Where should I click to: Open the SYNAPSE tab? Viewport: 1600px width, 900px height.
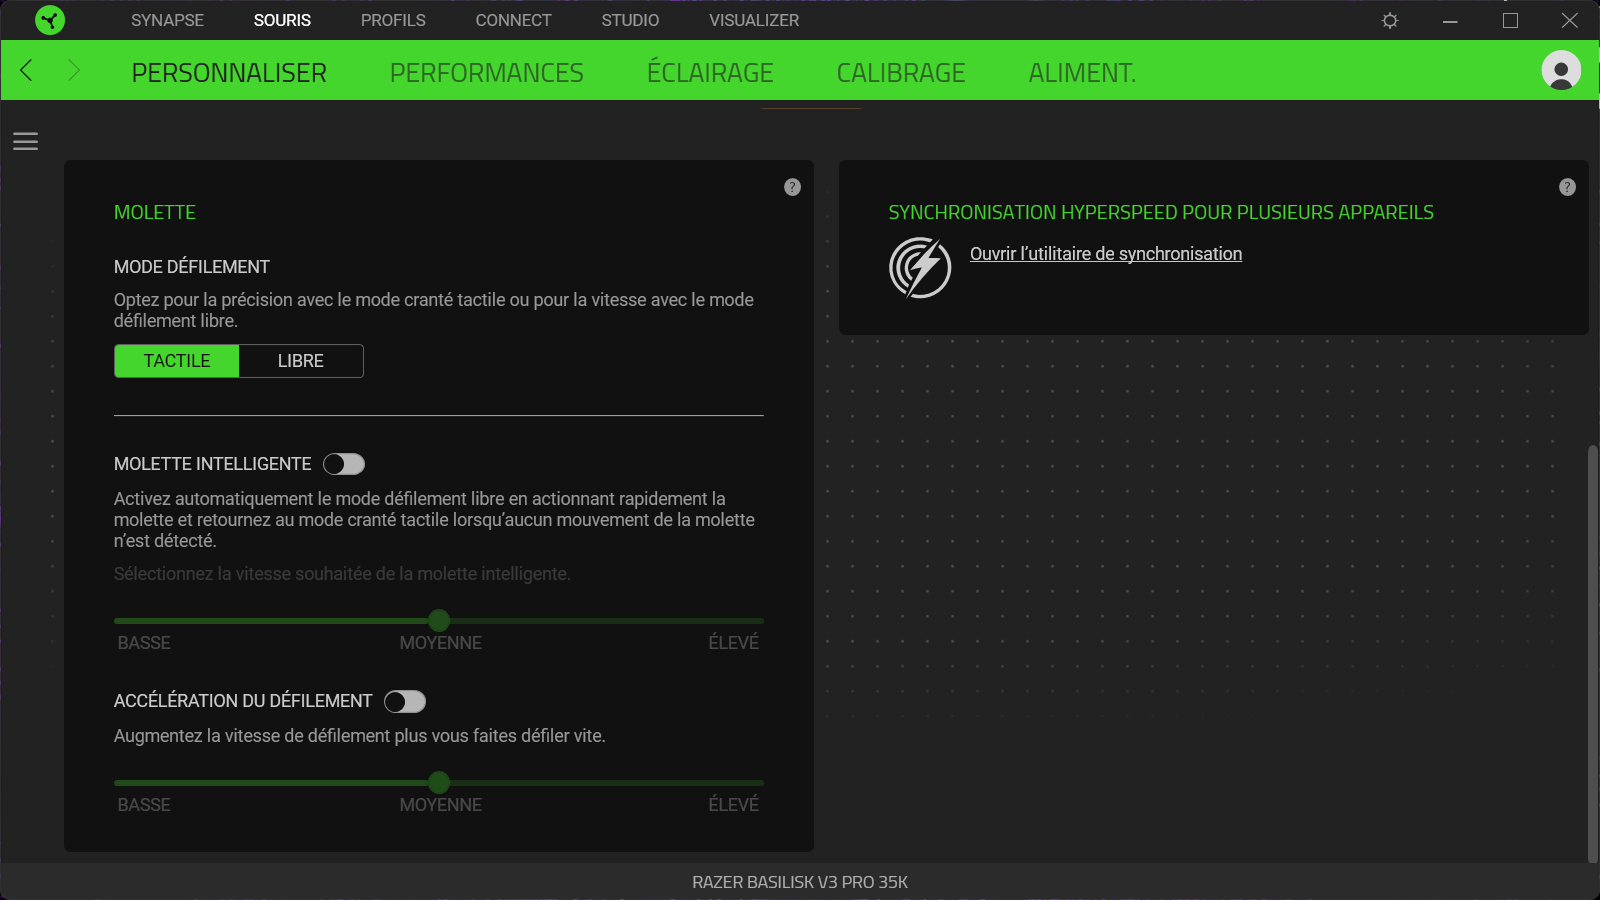pyautogui.click(x=167, y=20)
